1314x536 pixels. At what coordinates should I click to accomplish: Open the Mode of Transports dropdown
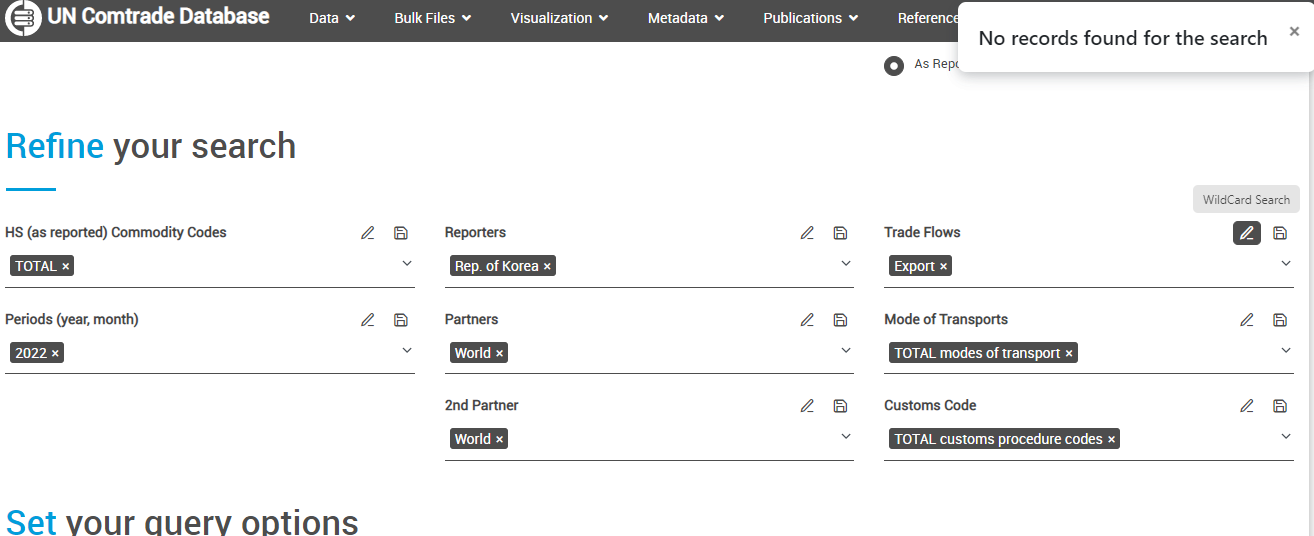[1286, 351]
